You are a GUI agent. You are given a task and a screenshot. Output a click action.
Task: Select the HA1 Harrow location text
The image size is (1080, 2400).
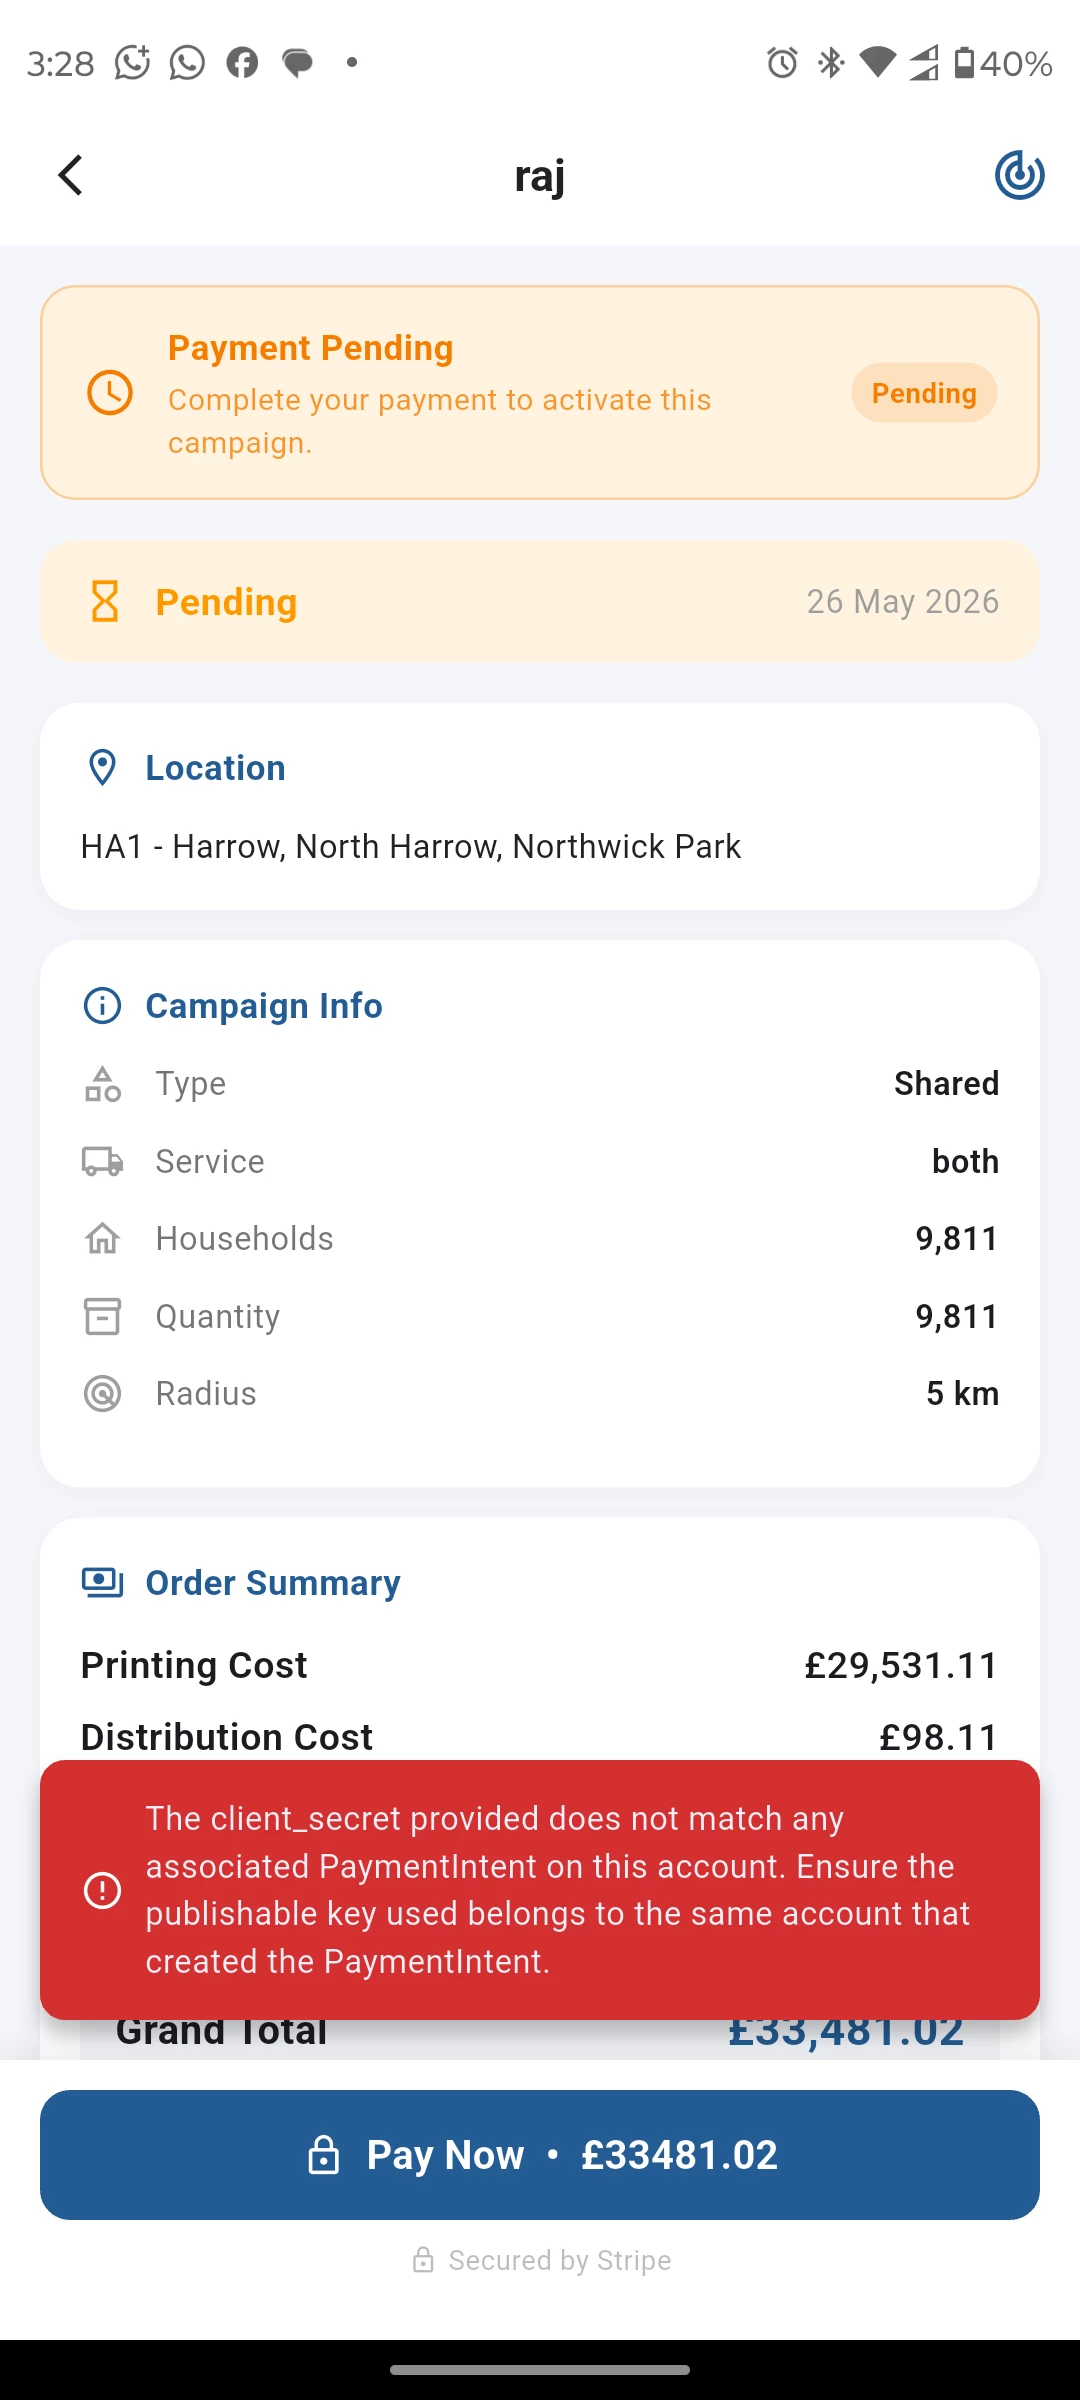click(x=411, y=847)
